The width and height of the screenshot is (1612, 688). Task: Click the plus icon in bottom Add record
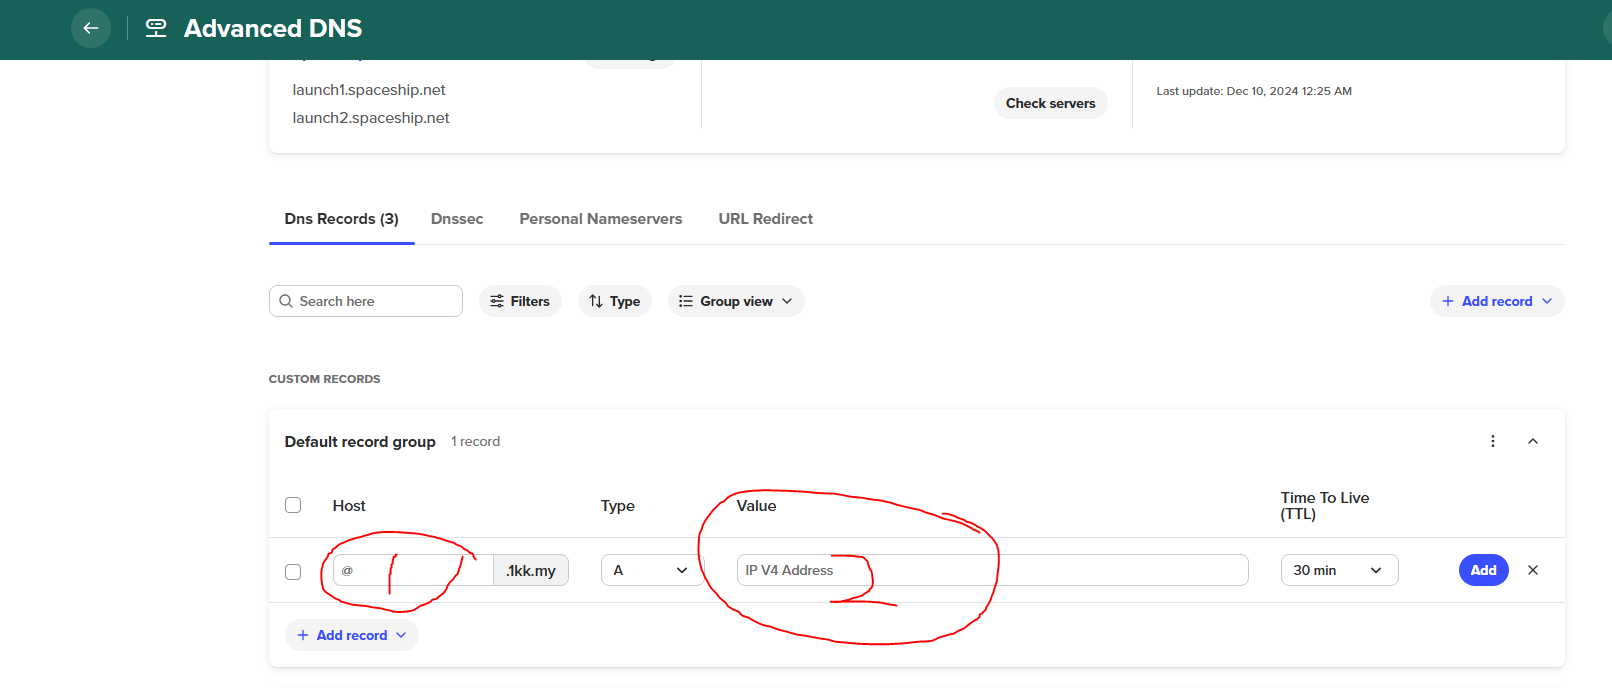[303, 635]
